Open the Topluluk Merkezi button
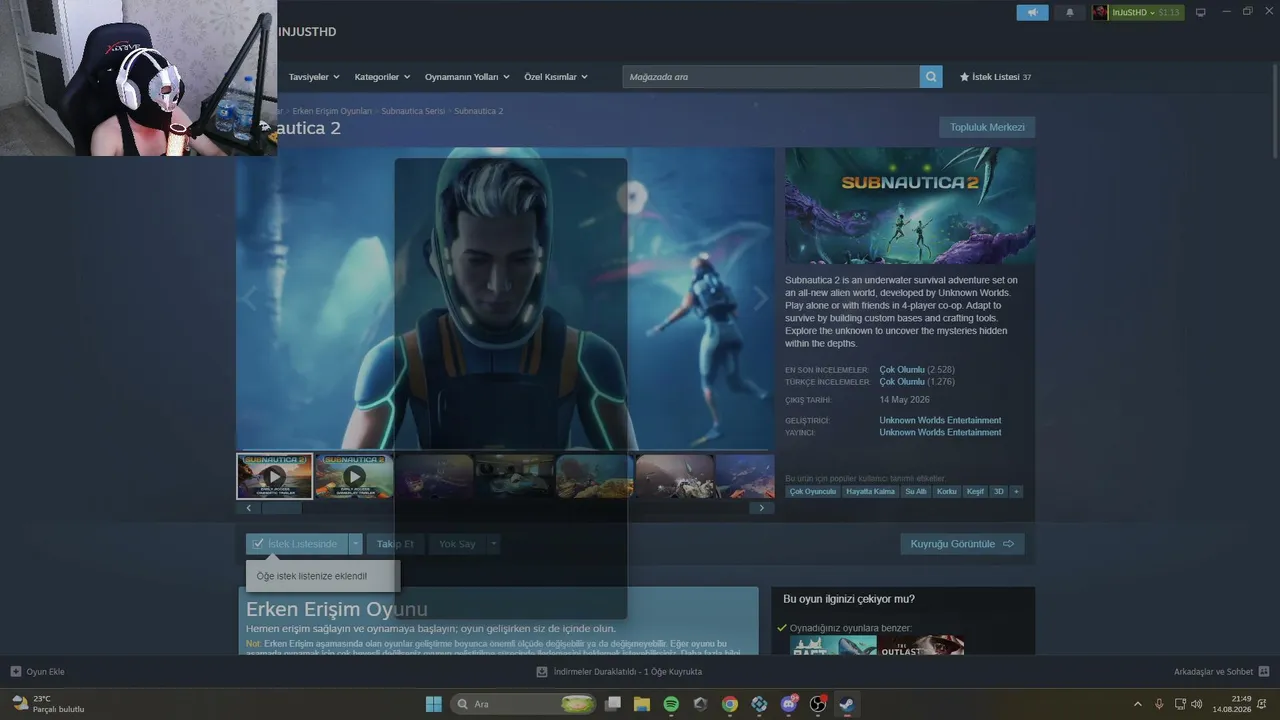1280x720 pixels. coord(987,127)
